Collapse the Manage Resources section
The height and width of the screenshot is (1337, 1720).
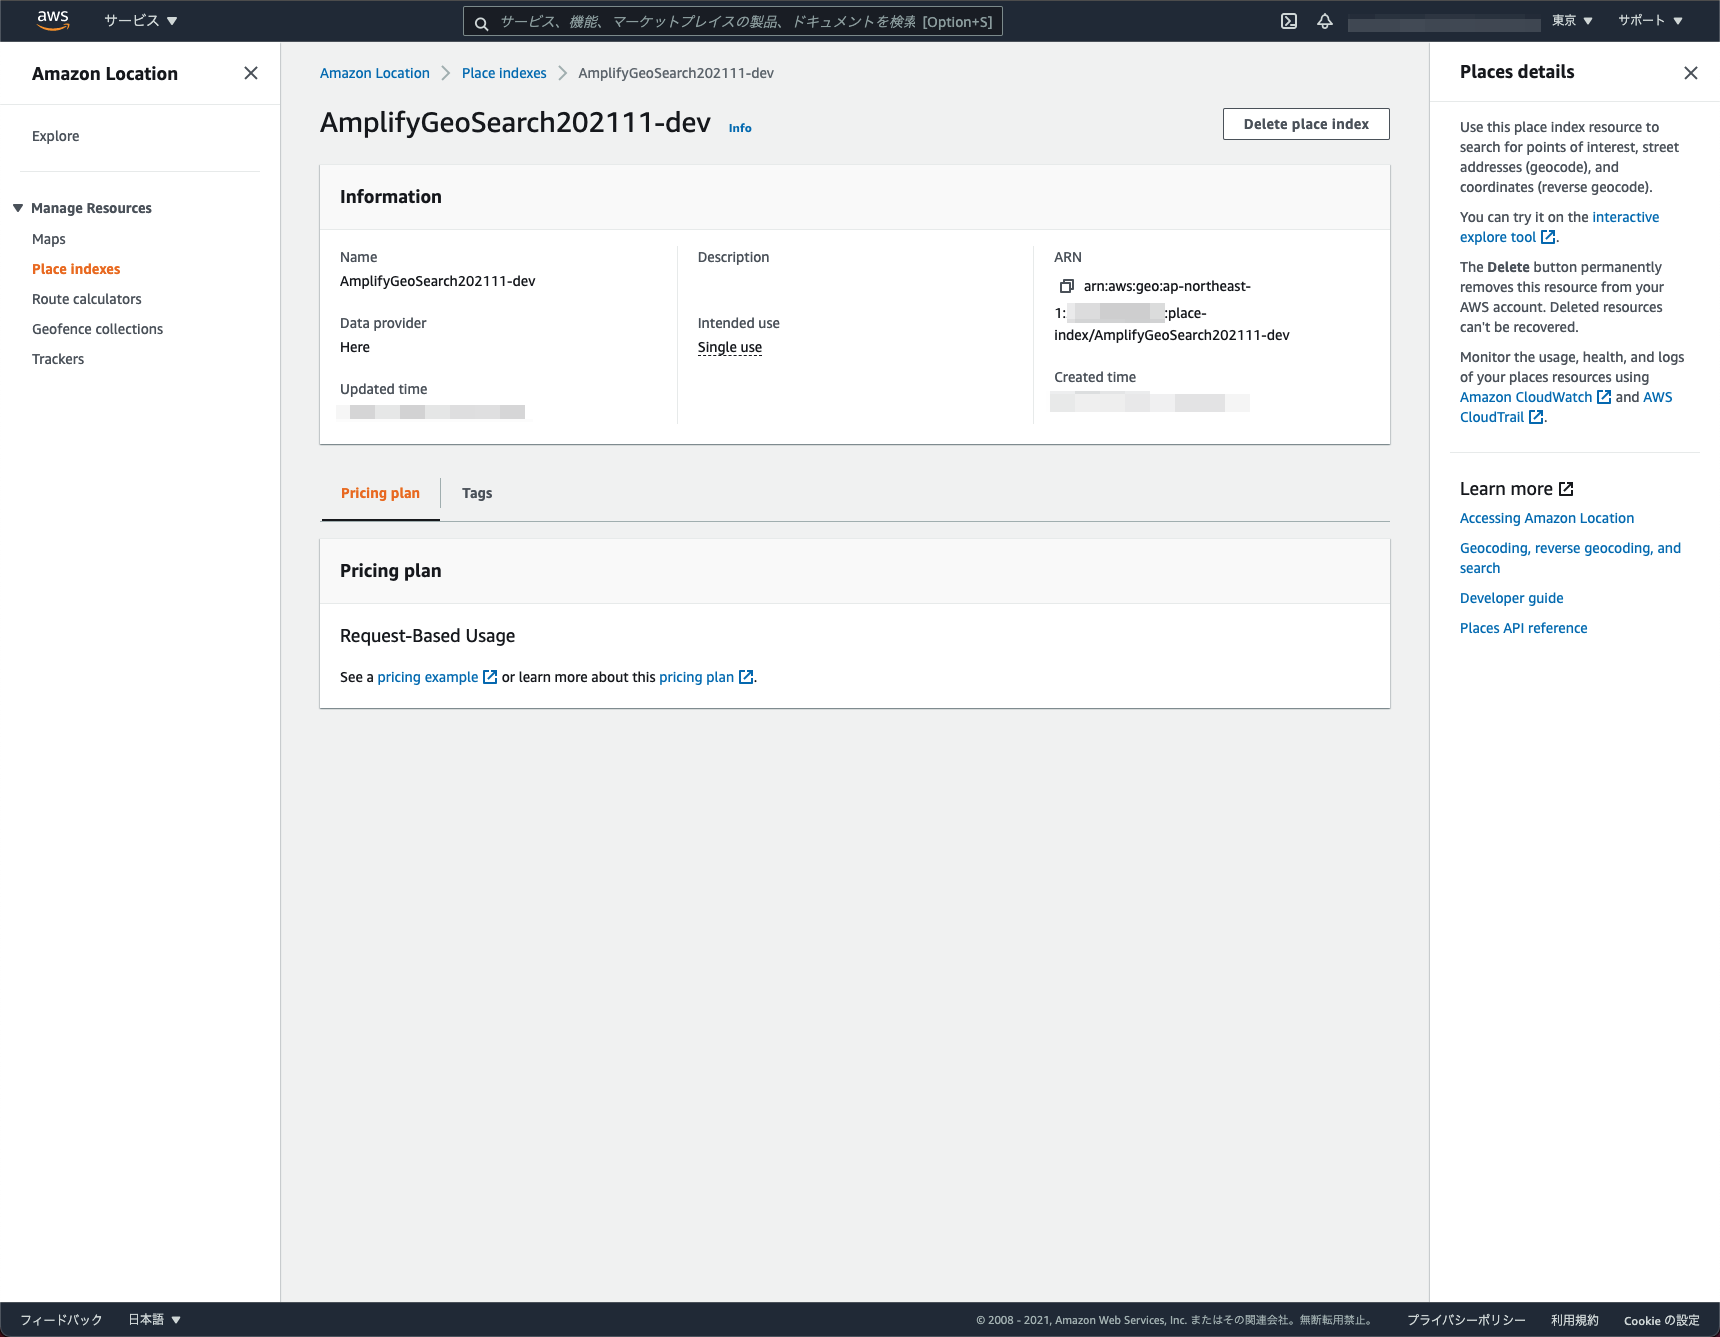82,208
